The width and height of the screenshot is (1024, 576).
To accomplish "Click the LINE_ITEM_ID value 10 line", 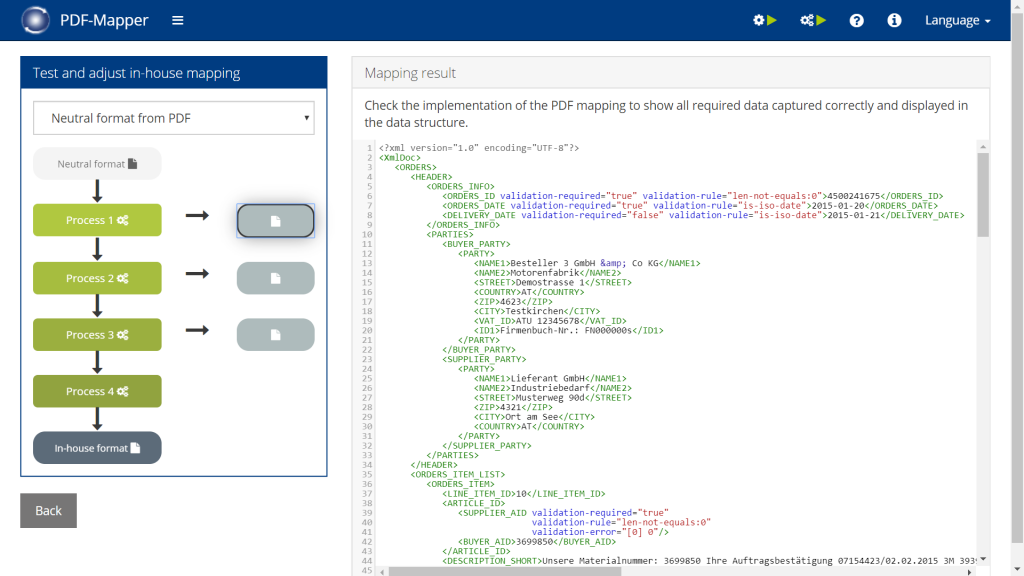I will pyautogui.click(x=524, y=494).
